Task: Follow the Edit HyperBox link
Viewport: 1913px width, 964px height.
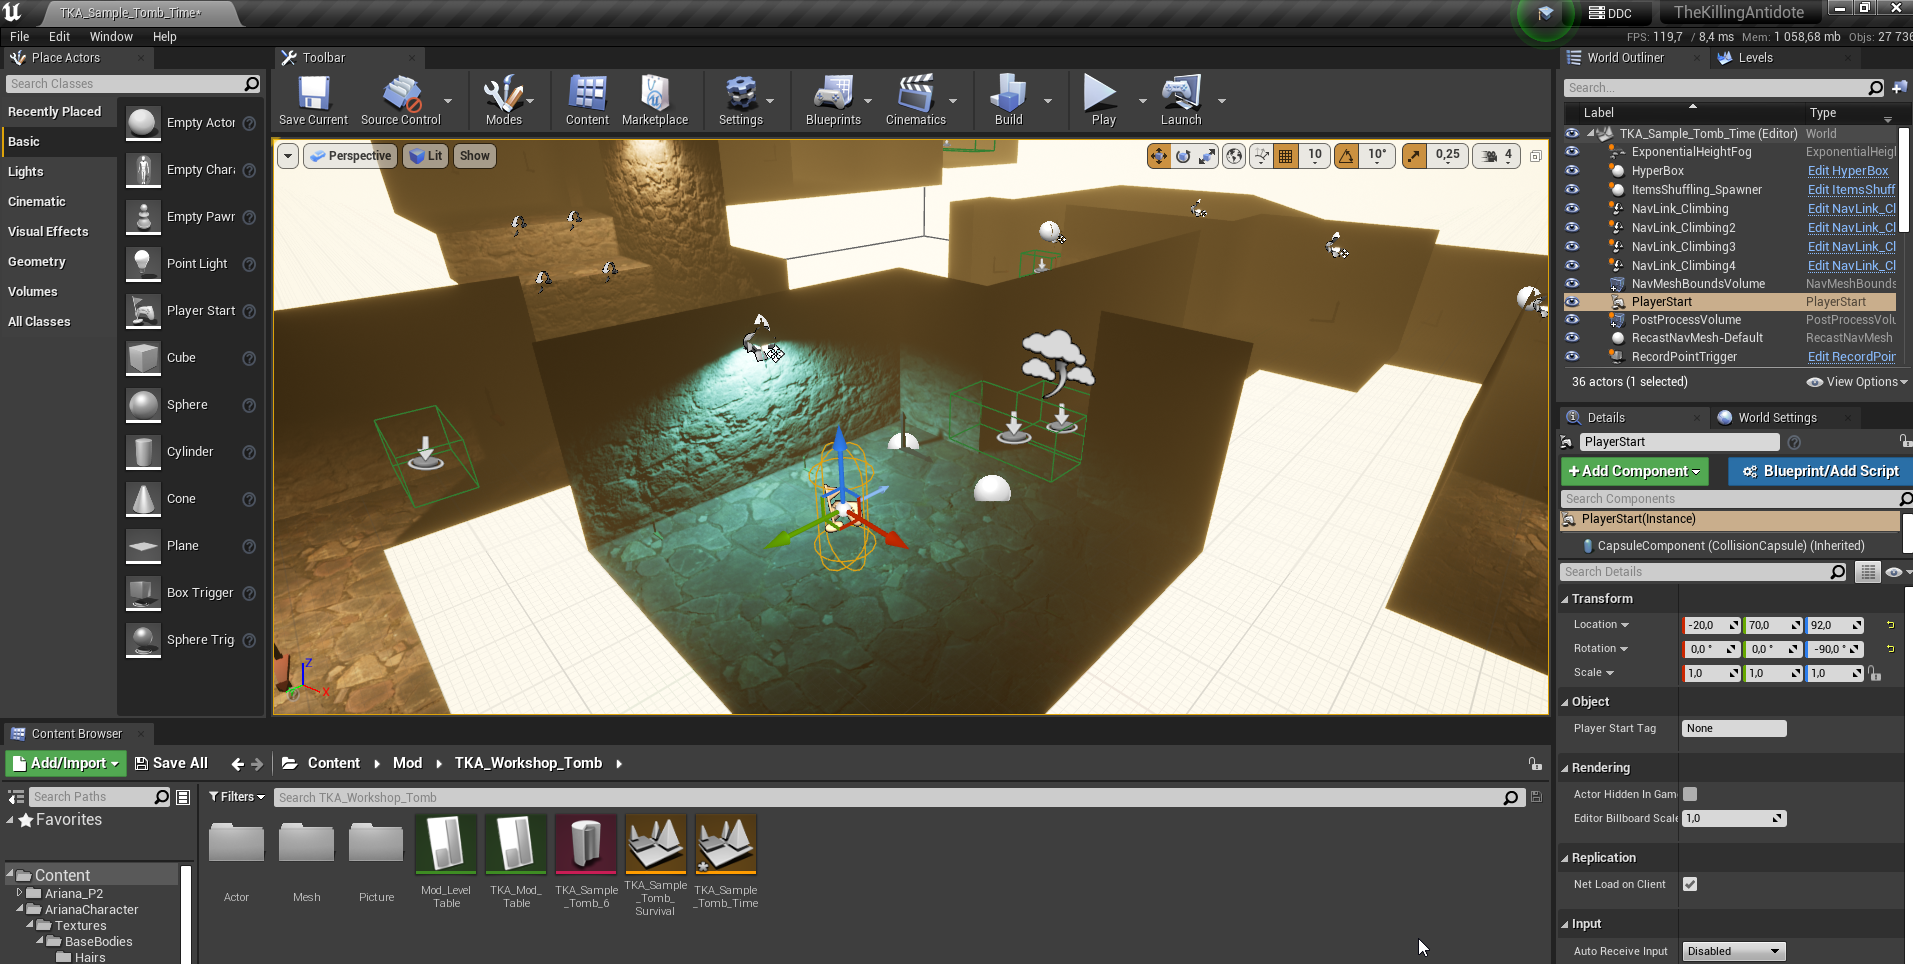Action: pos(1848,171)
